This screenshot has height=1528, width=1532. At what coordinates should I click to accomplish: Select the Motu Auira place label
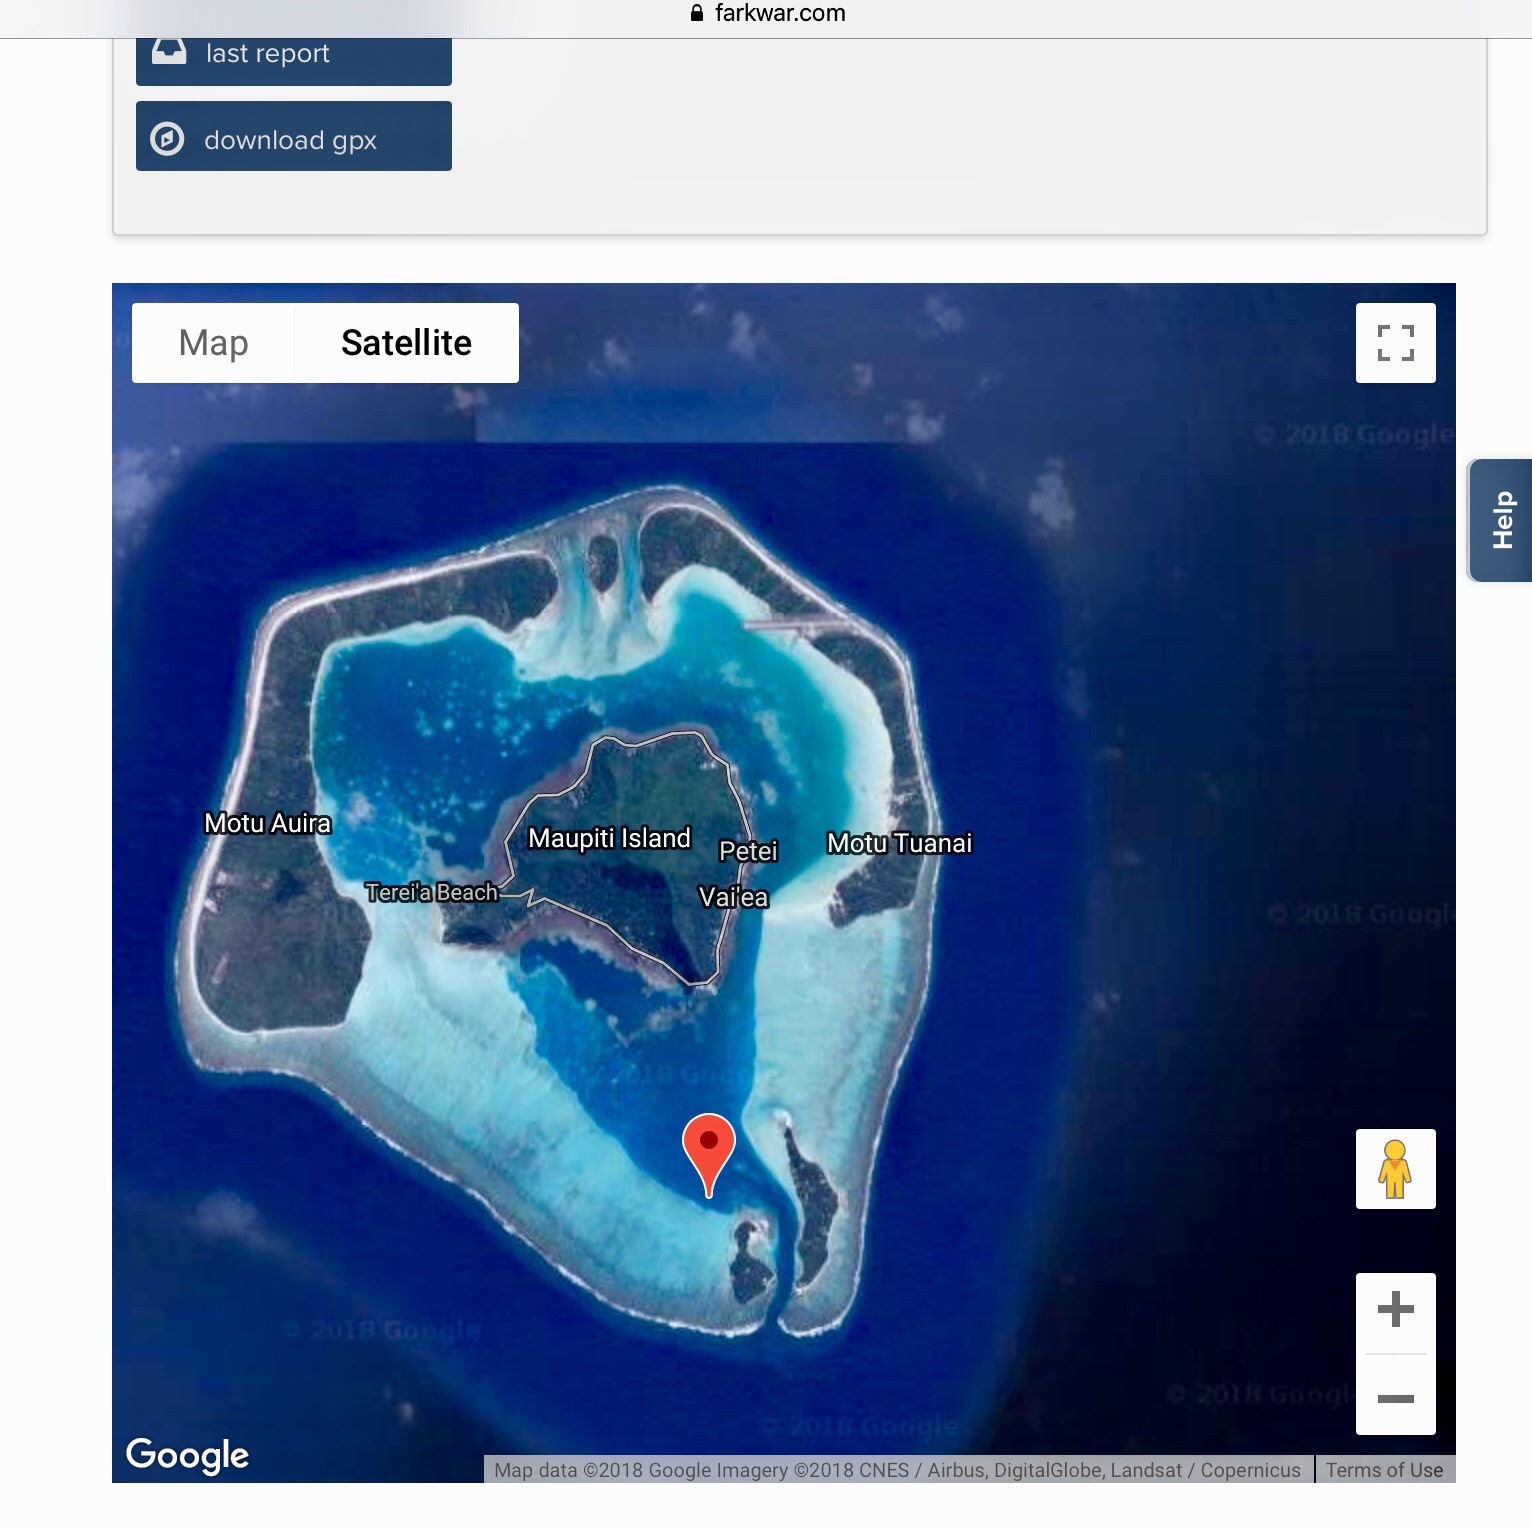(x=267, y=823)
